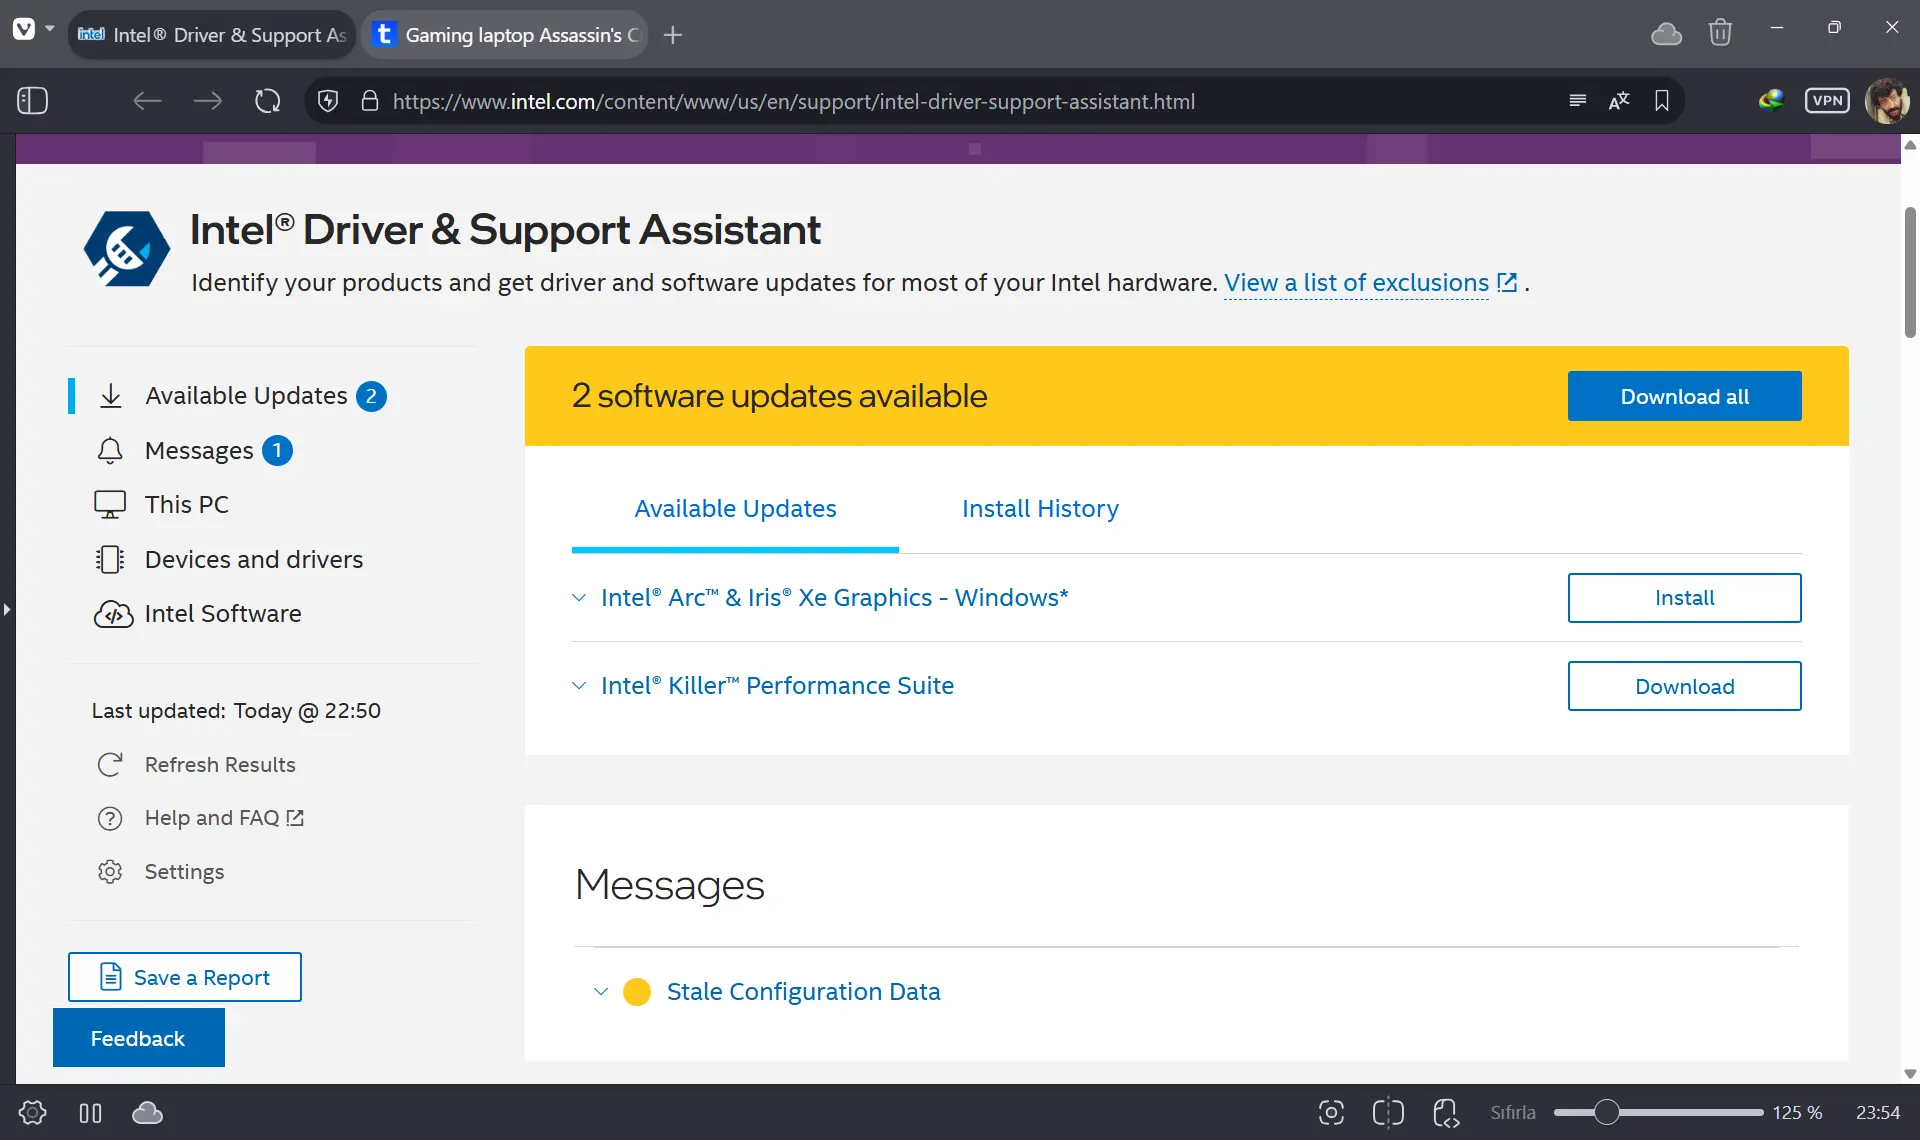Click sync cloud icon in status bar
The image size is (1920, 1140).
click(x=147, y=1112)
